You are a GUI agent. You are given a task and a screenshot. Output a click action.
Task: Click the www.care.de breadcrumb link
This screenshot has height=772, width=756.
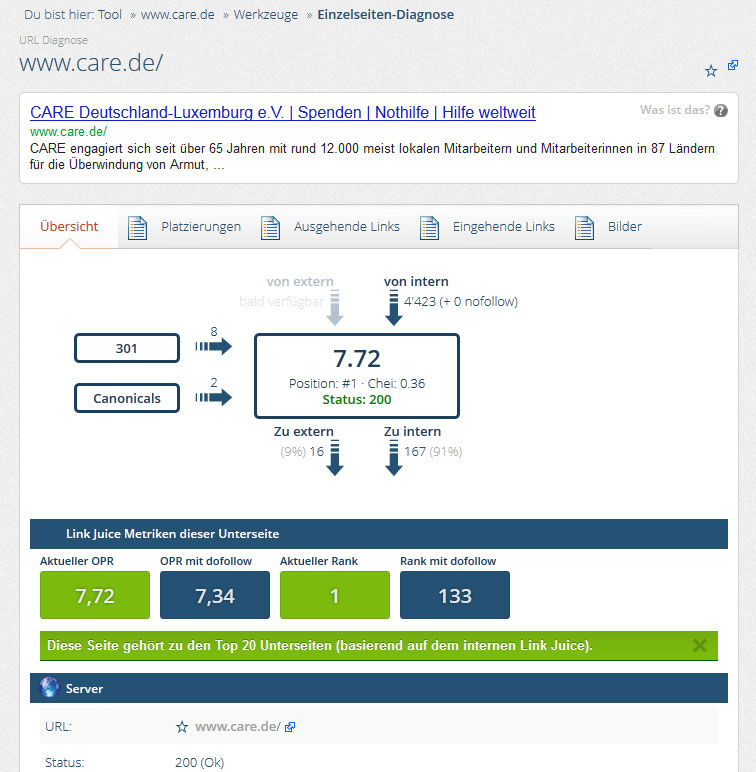178,15
